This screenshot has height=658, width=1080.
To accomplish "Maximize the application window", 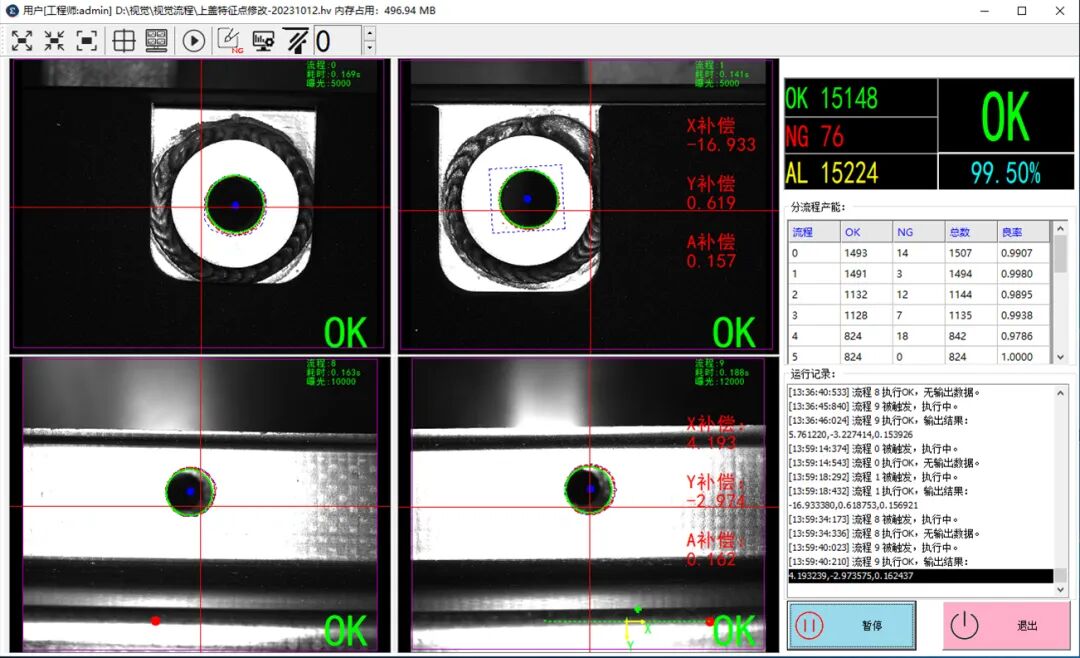I will [1022, 10].
